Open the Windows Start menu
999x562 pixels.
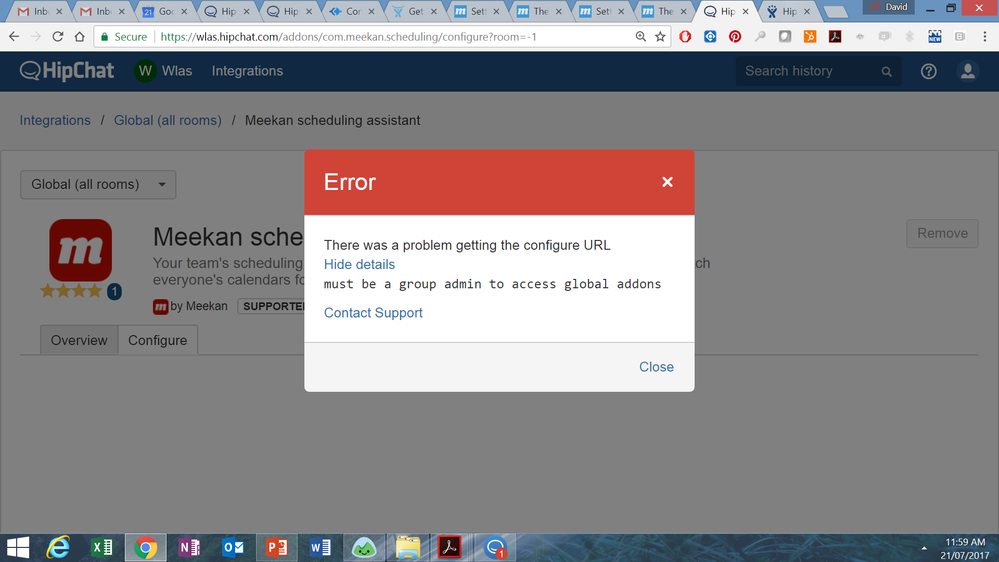point(18,548)
